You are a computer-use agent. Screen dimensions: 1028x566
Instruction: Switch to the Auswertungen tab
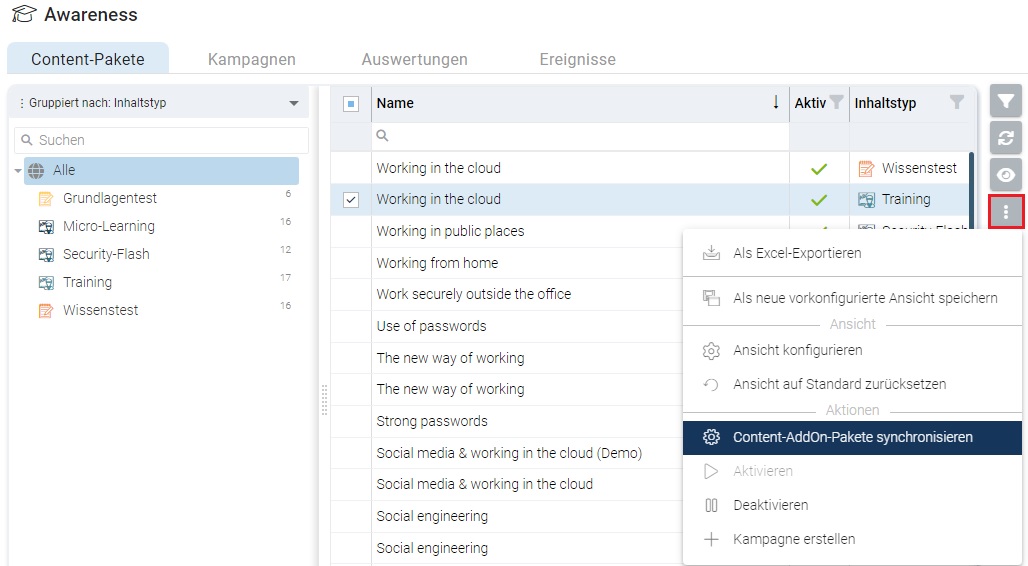(x=414, y=59)
